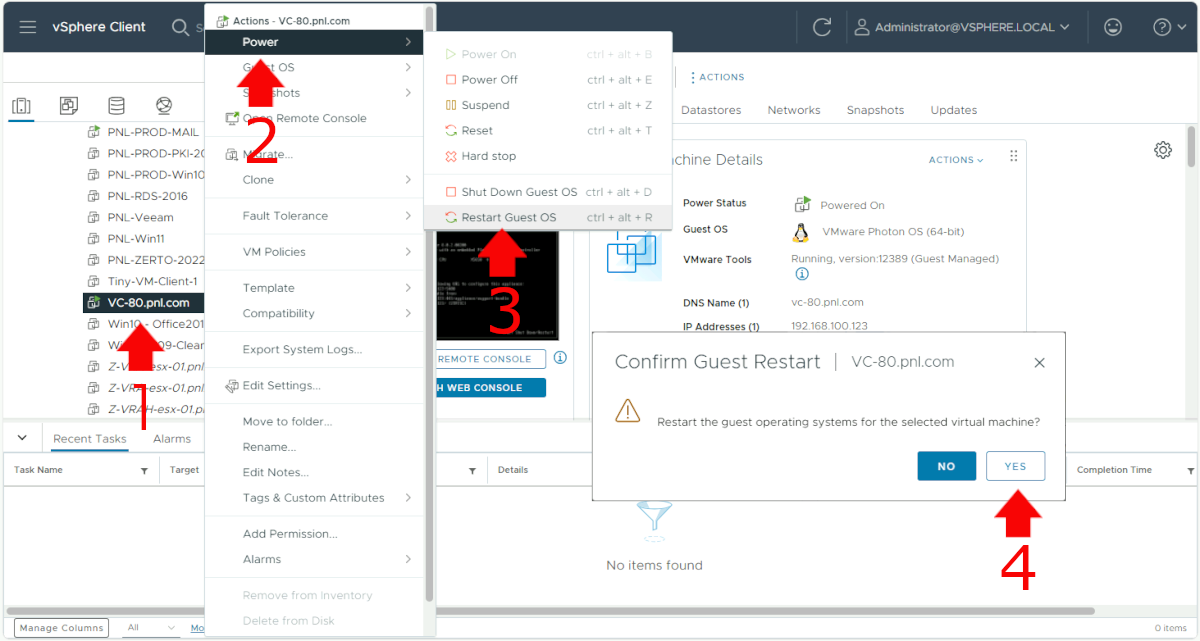1200x641 pixels.
Task: Switch to the Storage inventory view icon
Action: click(x=117, y=106)
